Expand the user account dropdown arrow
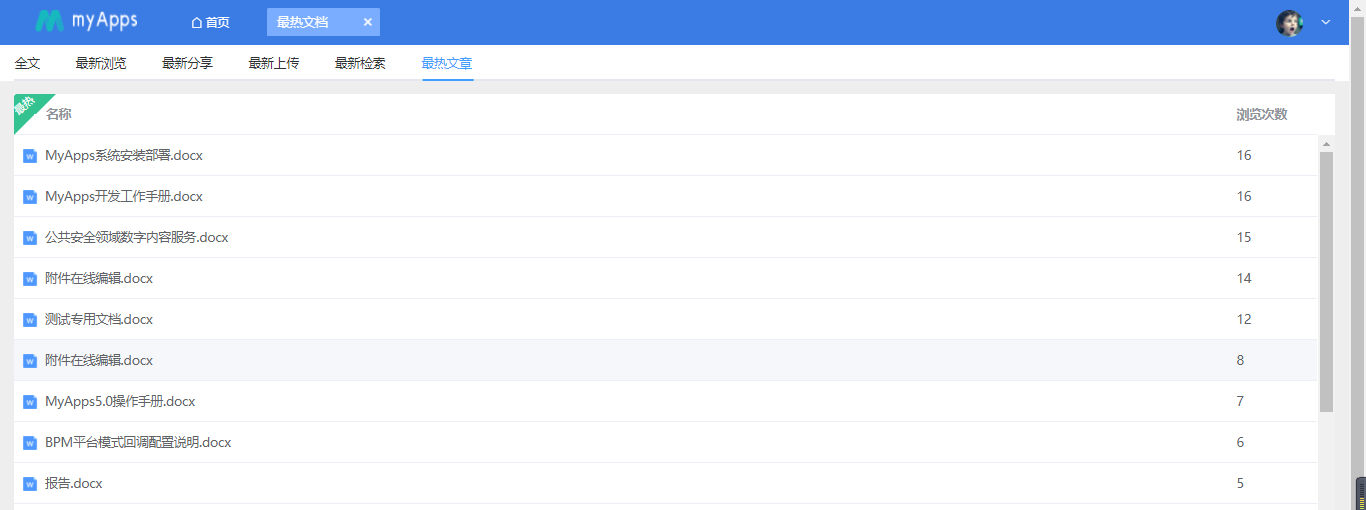The height and width of the screenshot is (510, 1366). click(1326, 22)
